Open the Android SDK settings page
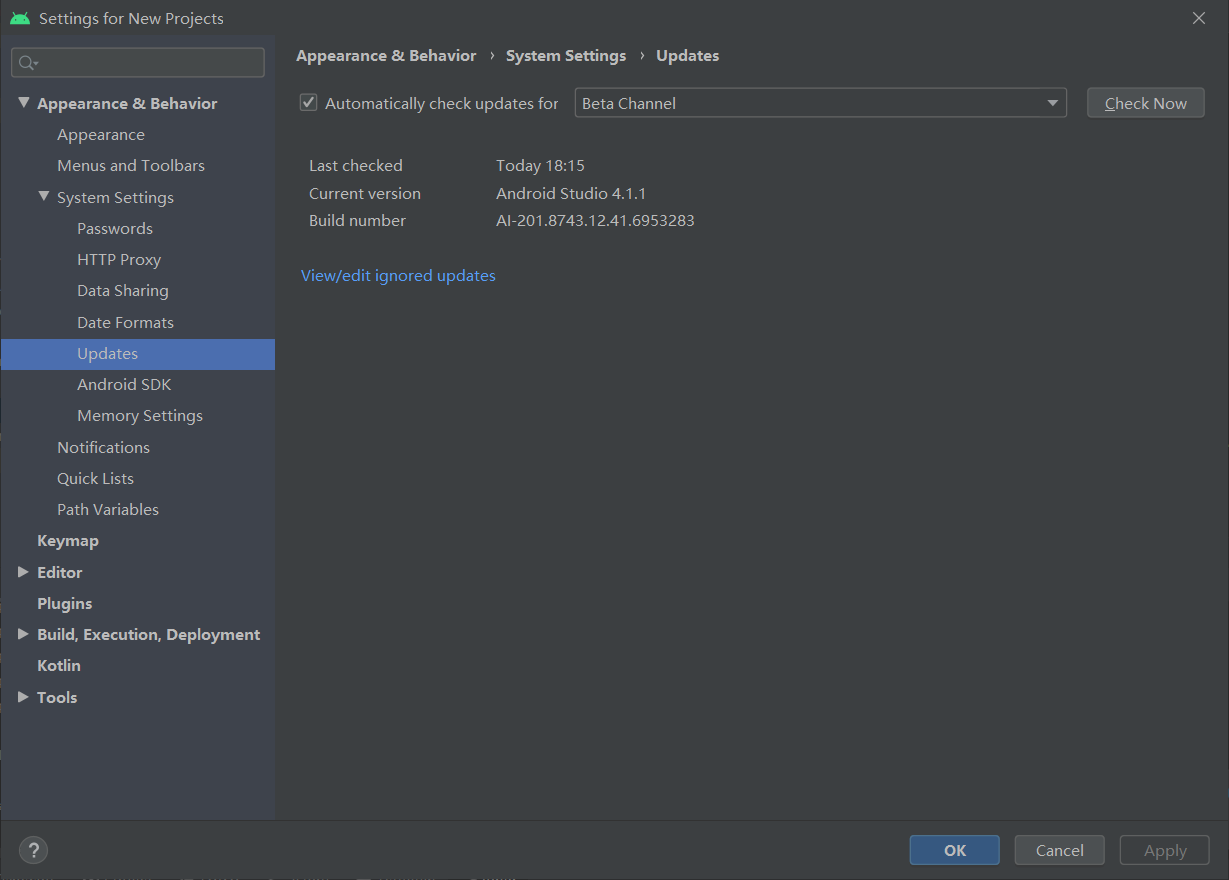This screenshot has height=880, width=1229. click(124, 384)
